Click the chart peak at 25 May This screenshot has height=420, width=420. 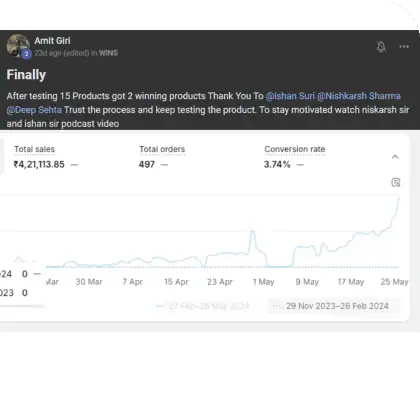click(399, 198)
